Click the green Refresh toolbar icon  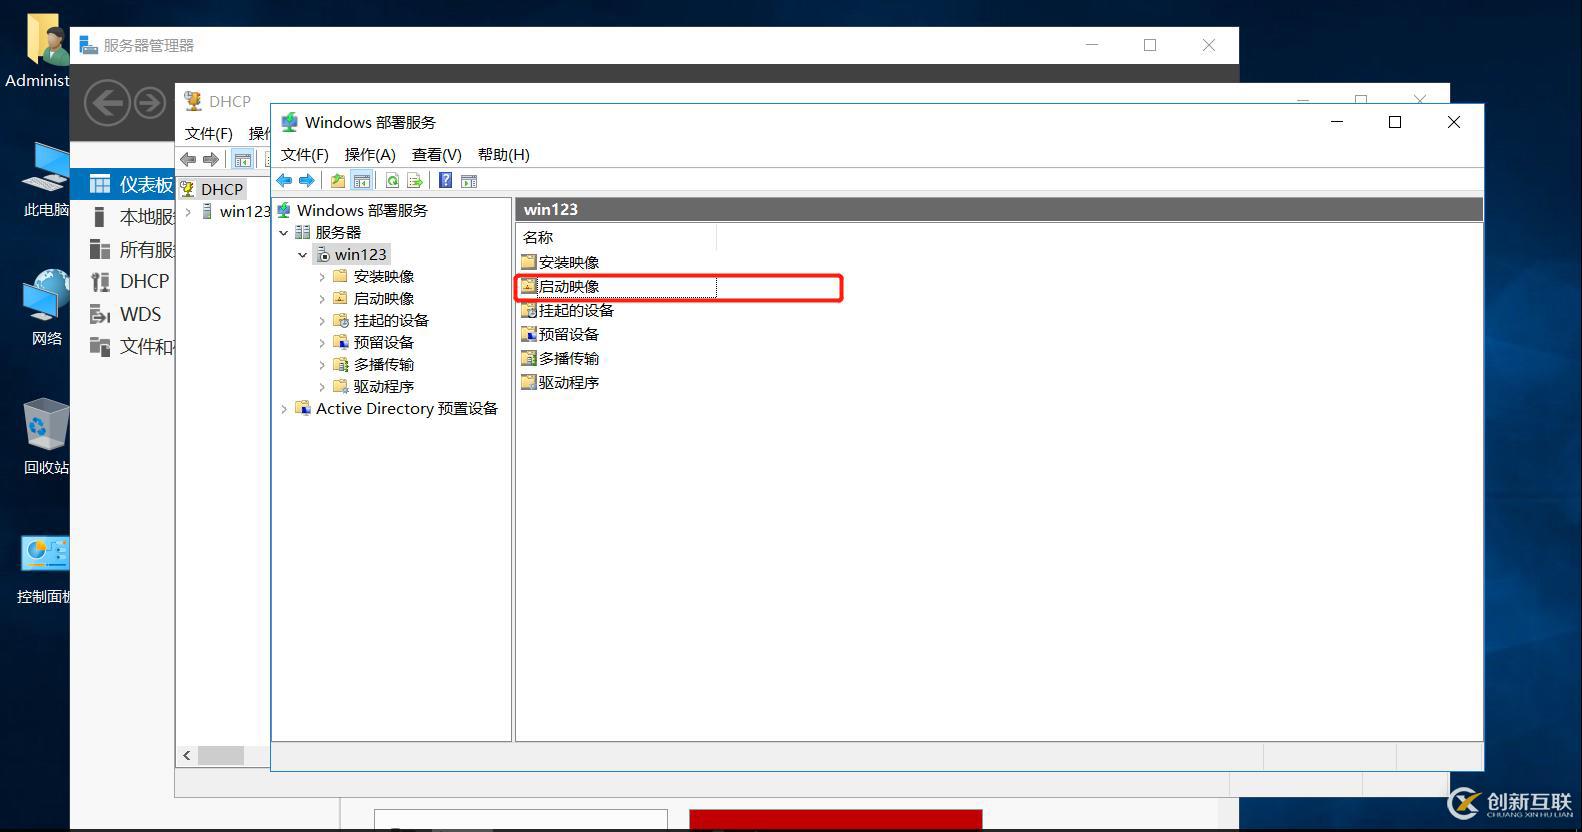tap(392, 181)
